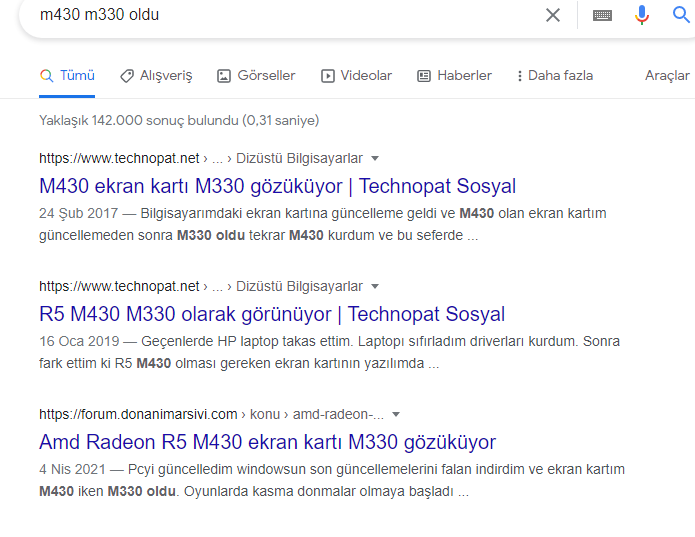695x537 pixels.
Task: Clear the search box with the X icon
Action: 553,15
